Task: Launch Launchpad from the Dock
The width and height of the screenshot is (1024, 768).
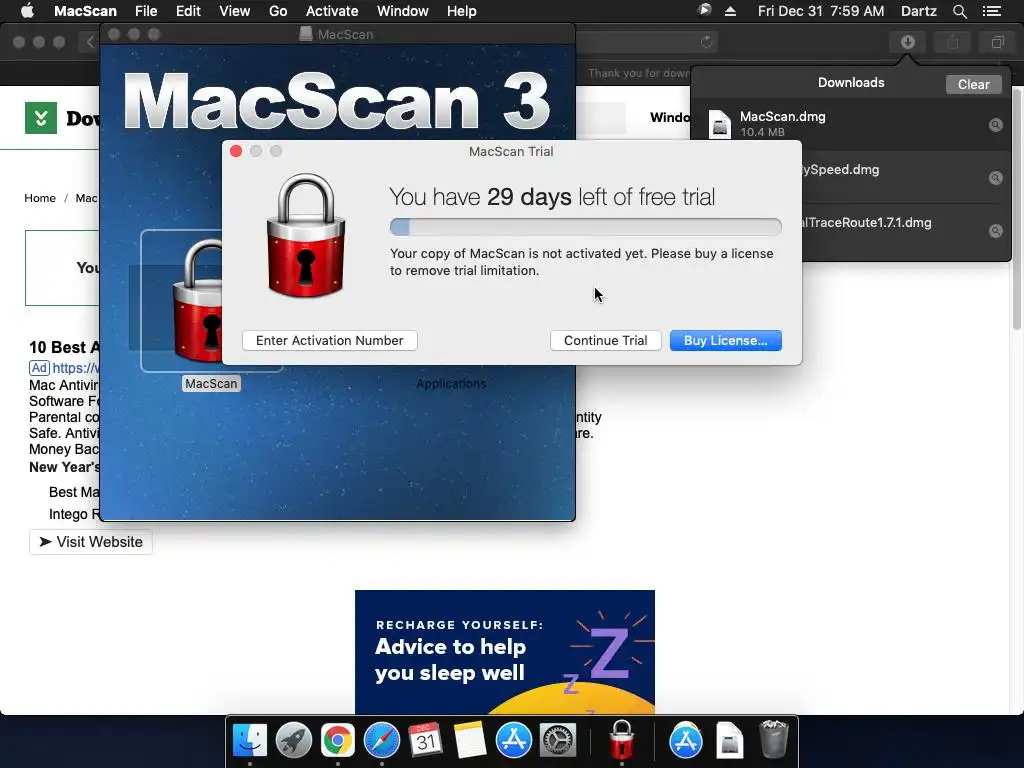Action: pyautogui.click(x=293, y=741)
